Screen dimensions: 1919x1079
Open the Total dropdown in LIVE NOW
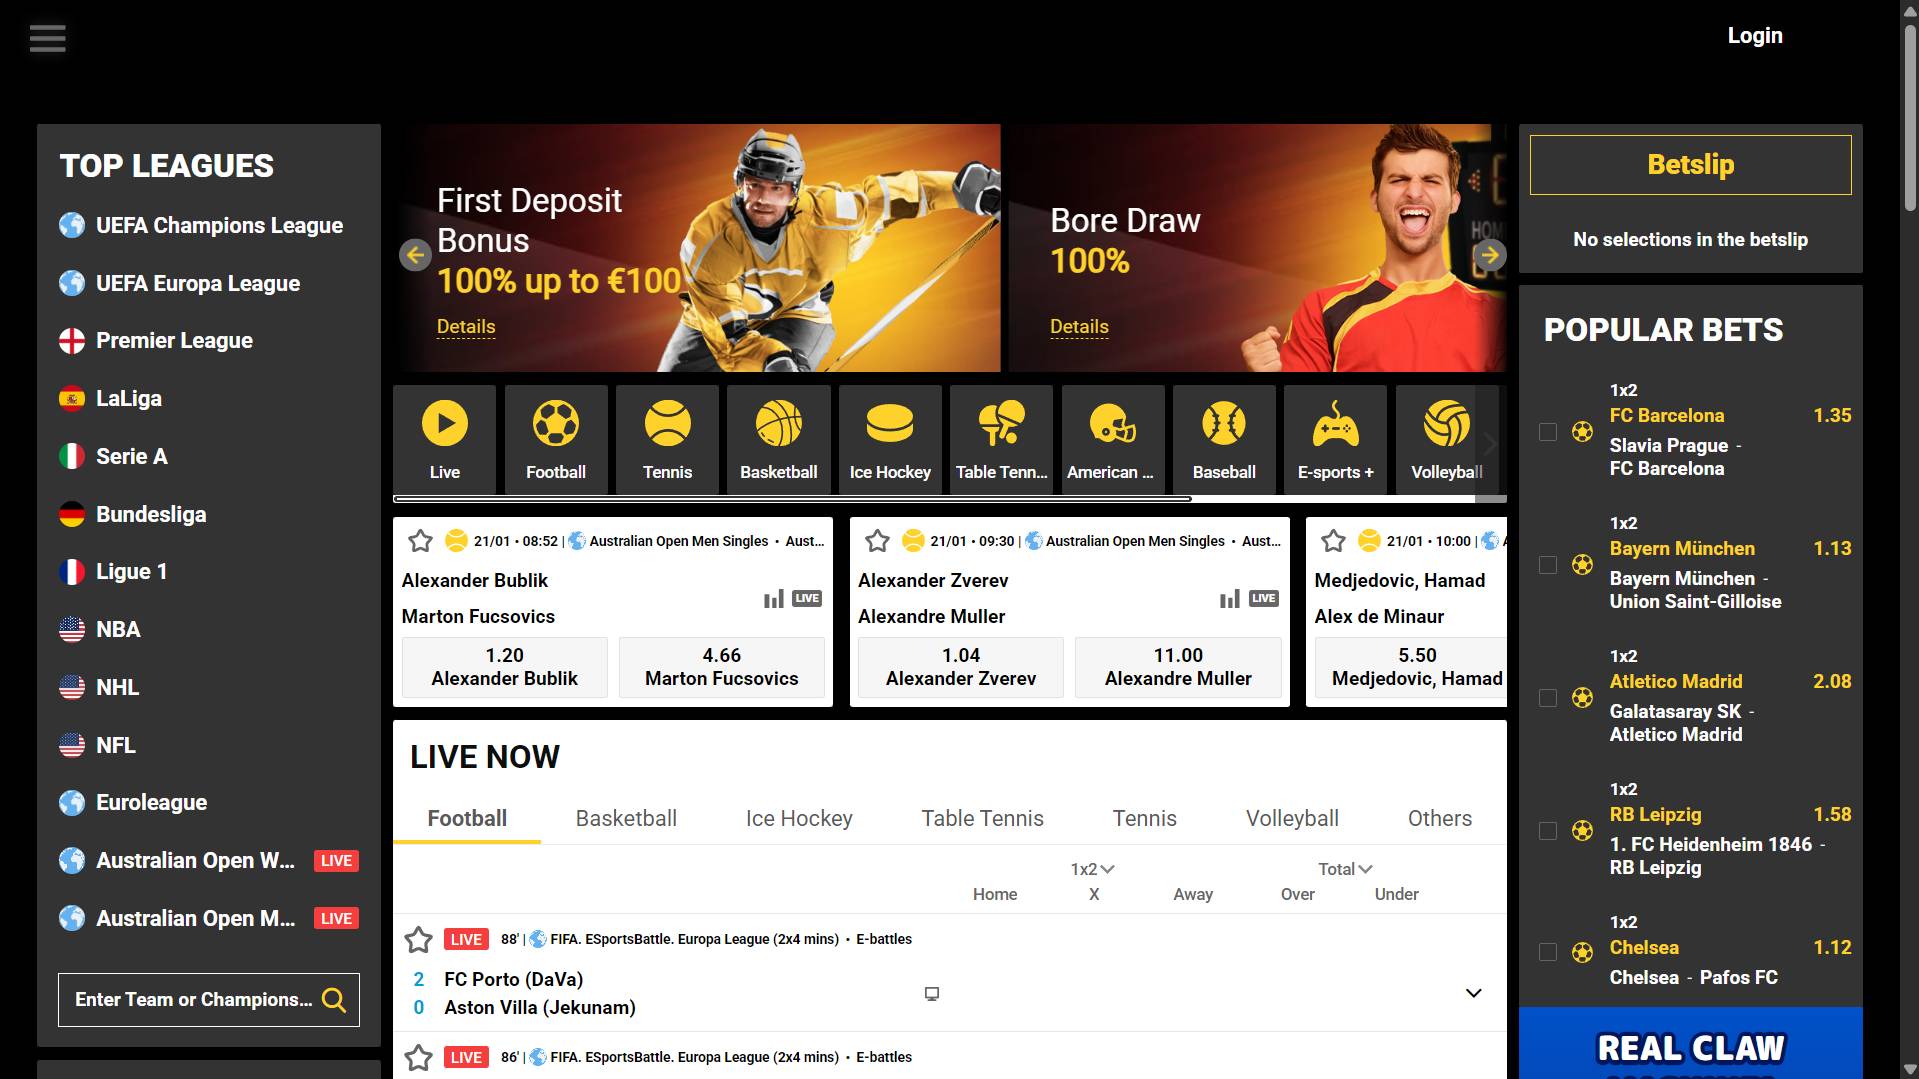(1345, 868)
